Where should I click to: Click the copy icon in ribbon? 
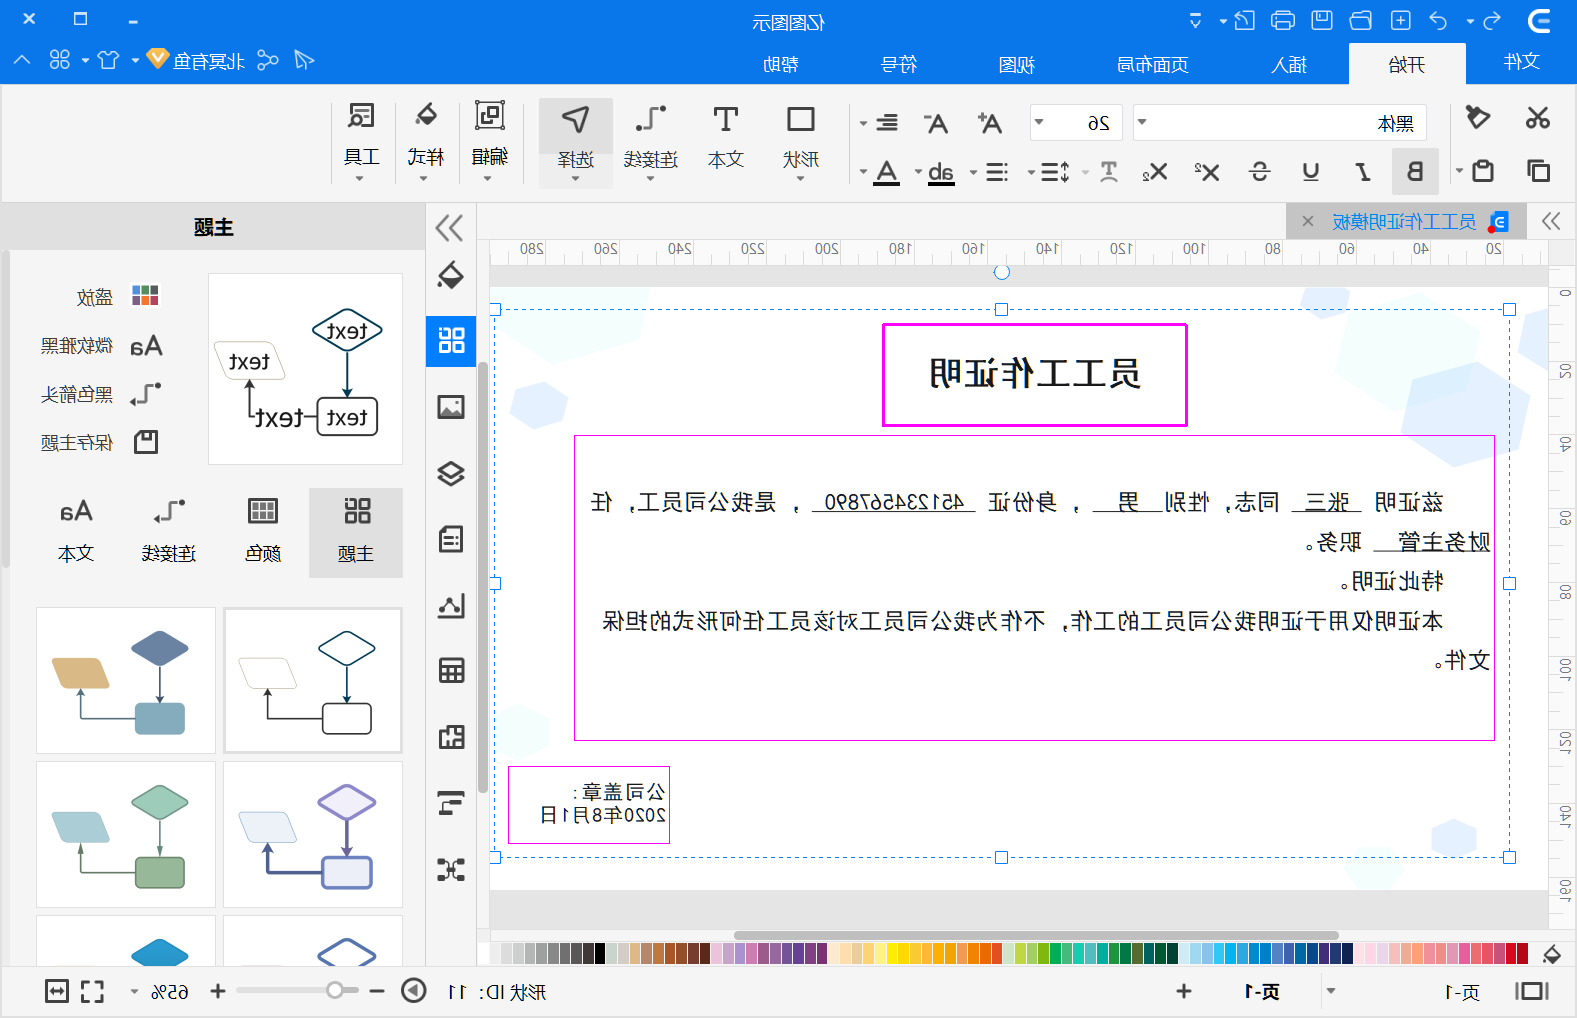[x=1538, y=171]
